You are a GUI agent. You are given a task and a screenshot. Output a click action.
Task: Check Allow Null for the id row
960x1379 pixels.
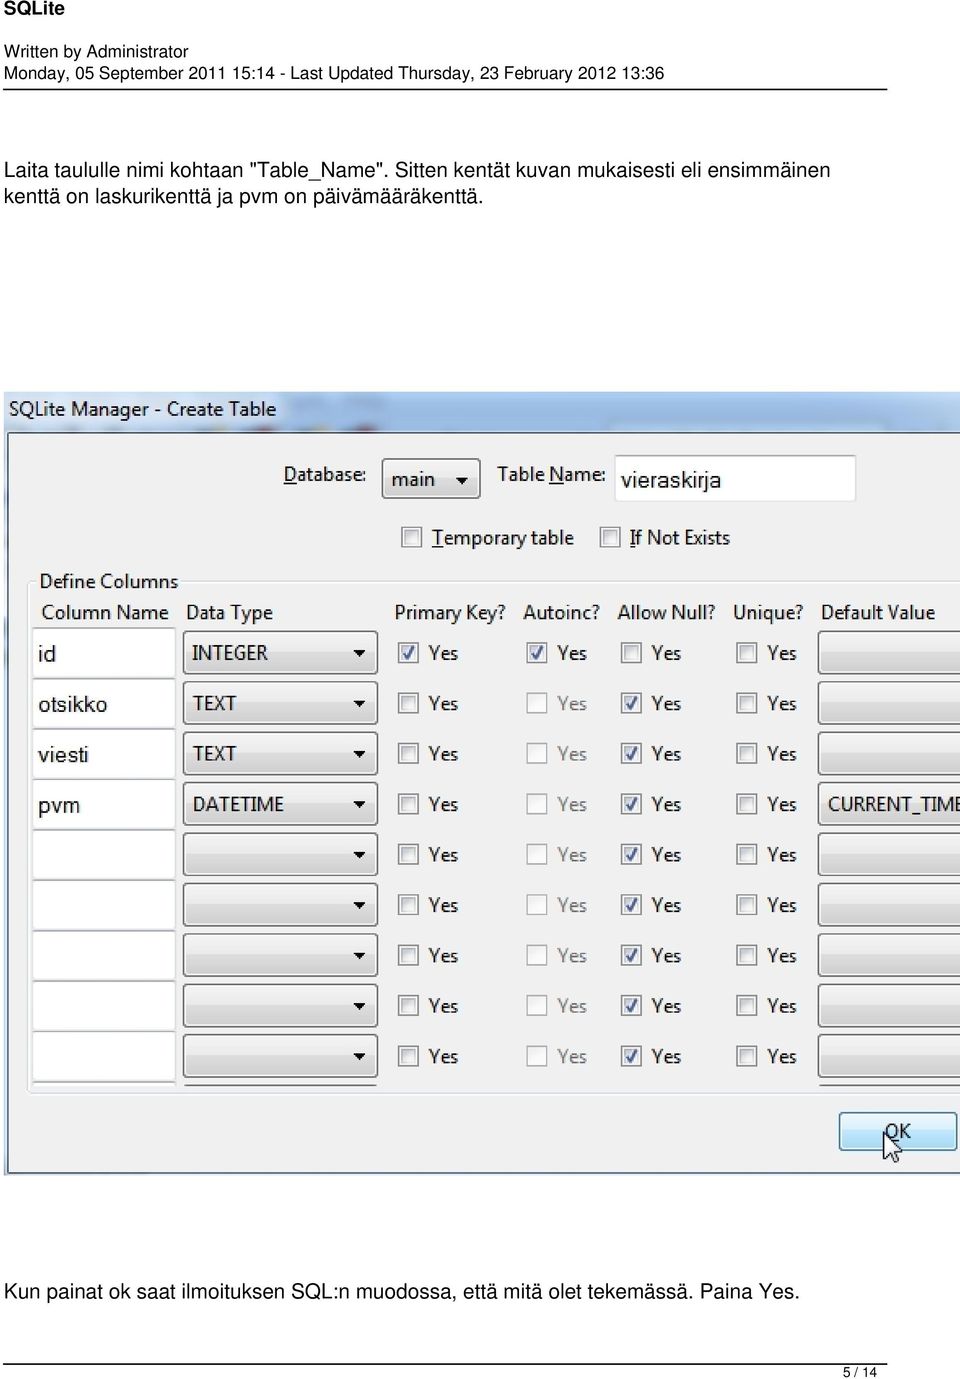coord(631,653)
